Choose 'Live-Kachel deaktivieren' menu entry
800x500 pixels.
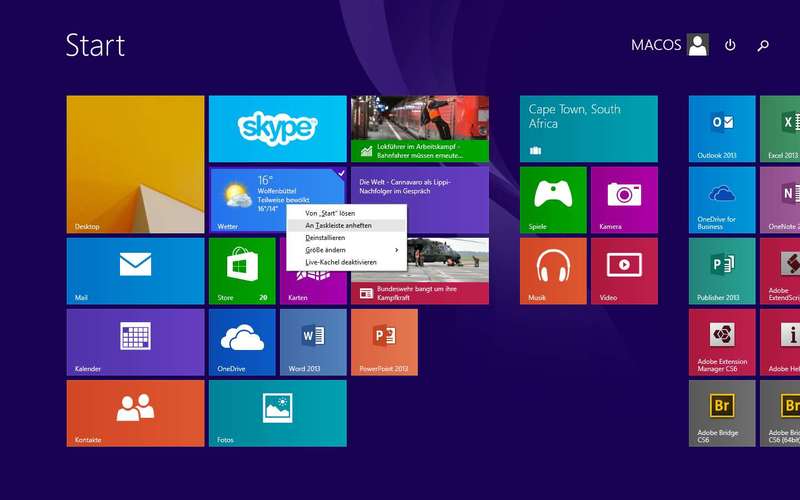[346, 262]
